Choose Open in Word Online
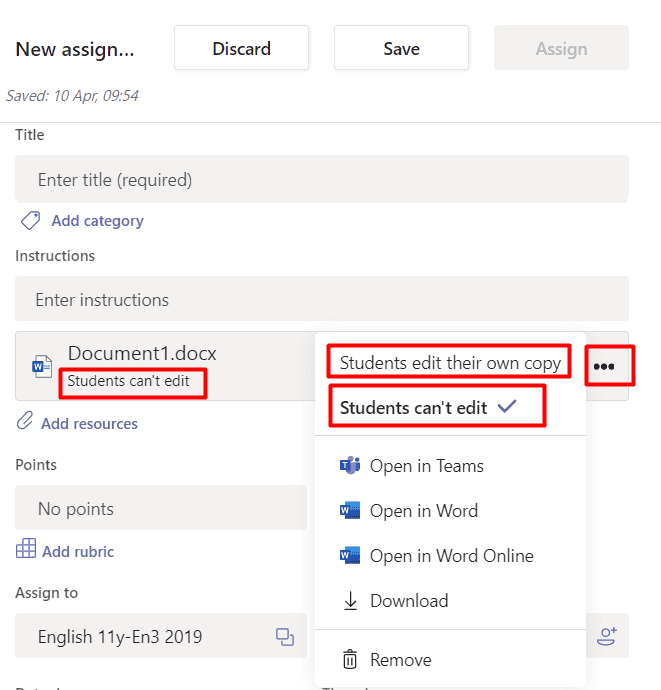 click(x=451, y=555)
